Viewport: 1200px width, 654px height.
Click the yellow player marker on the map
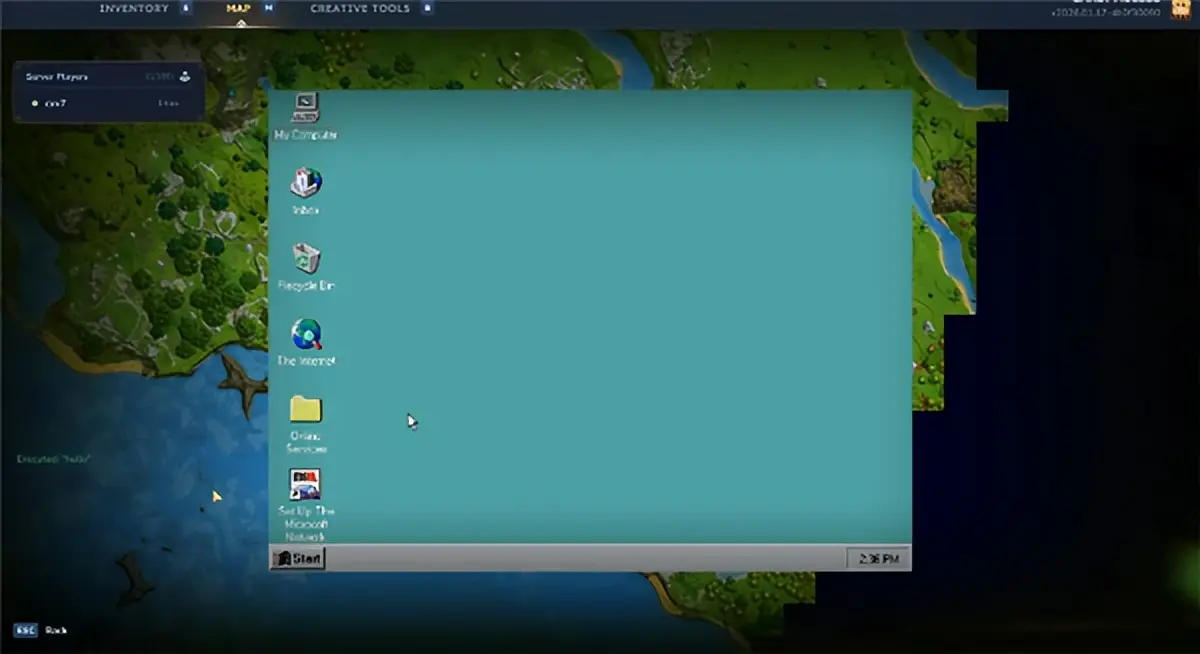coord(217,496)
